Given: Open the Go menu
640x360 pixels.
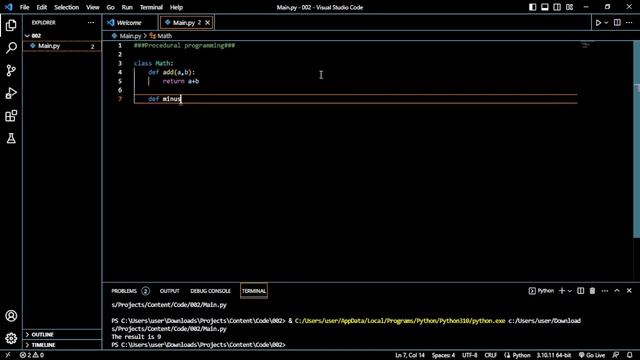Looking at the screenshot, I should pos(110,7).
